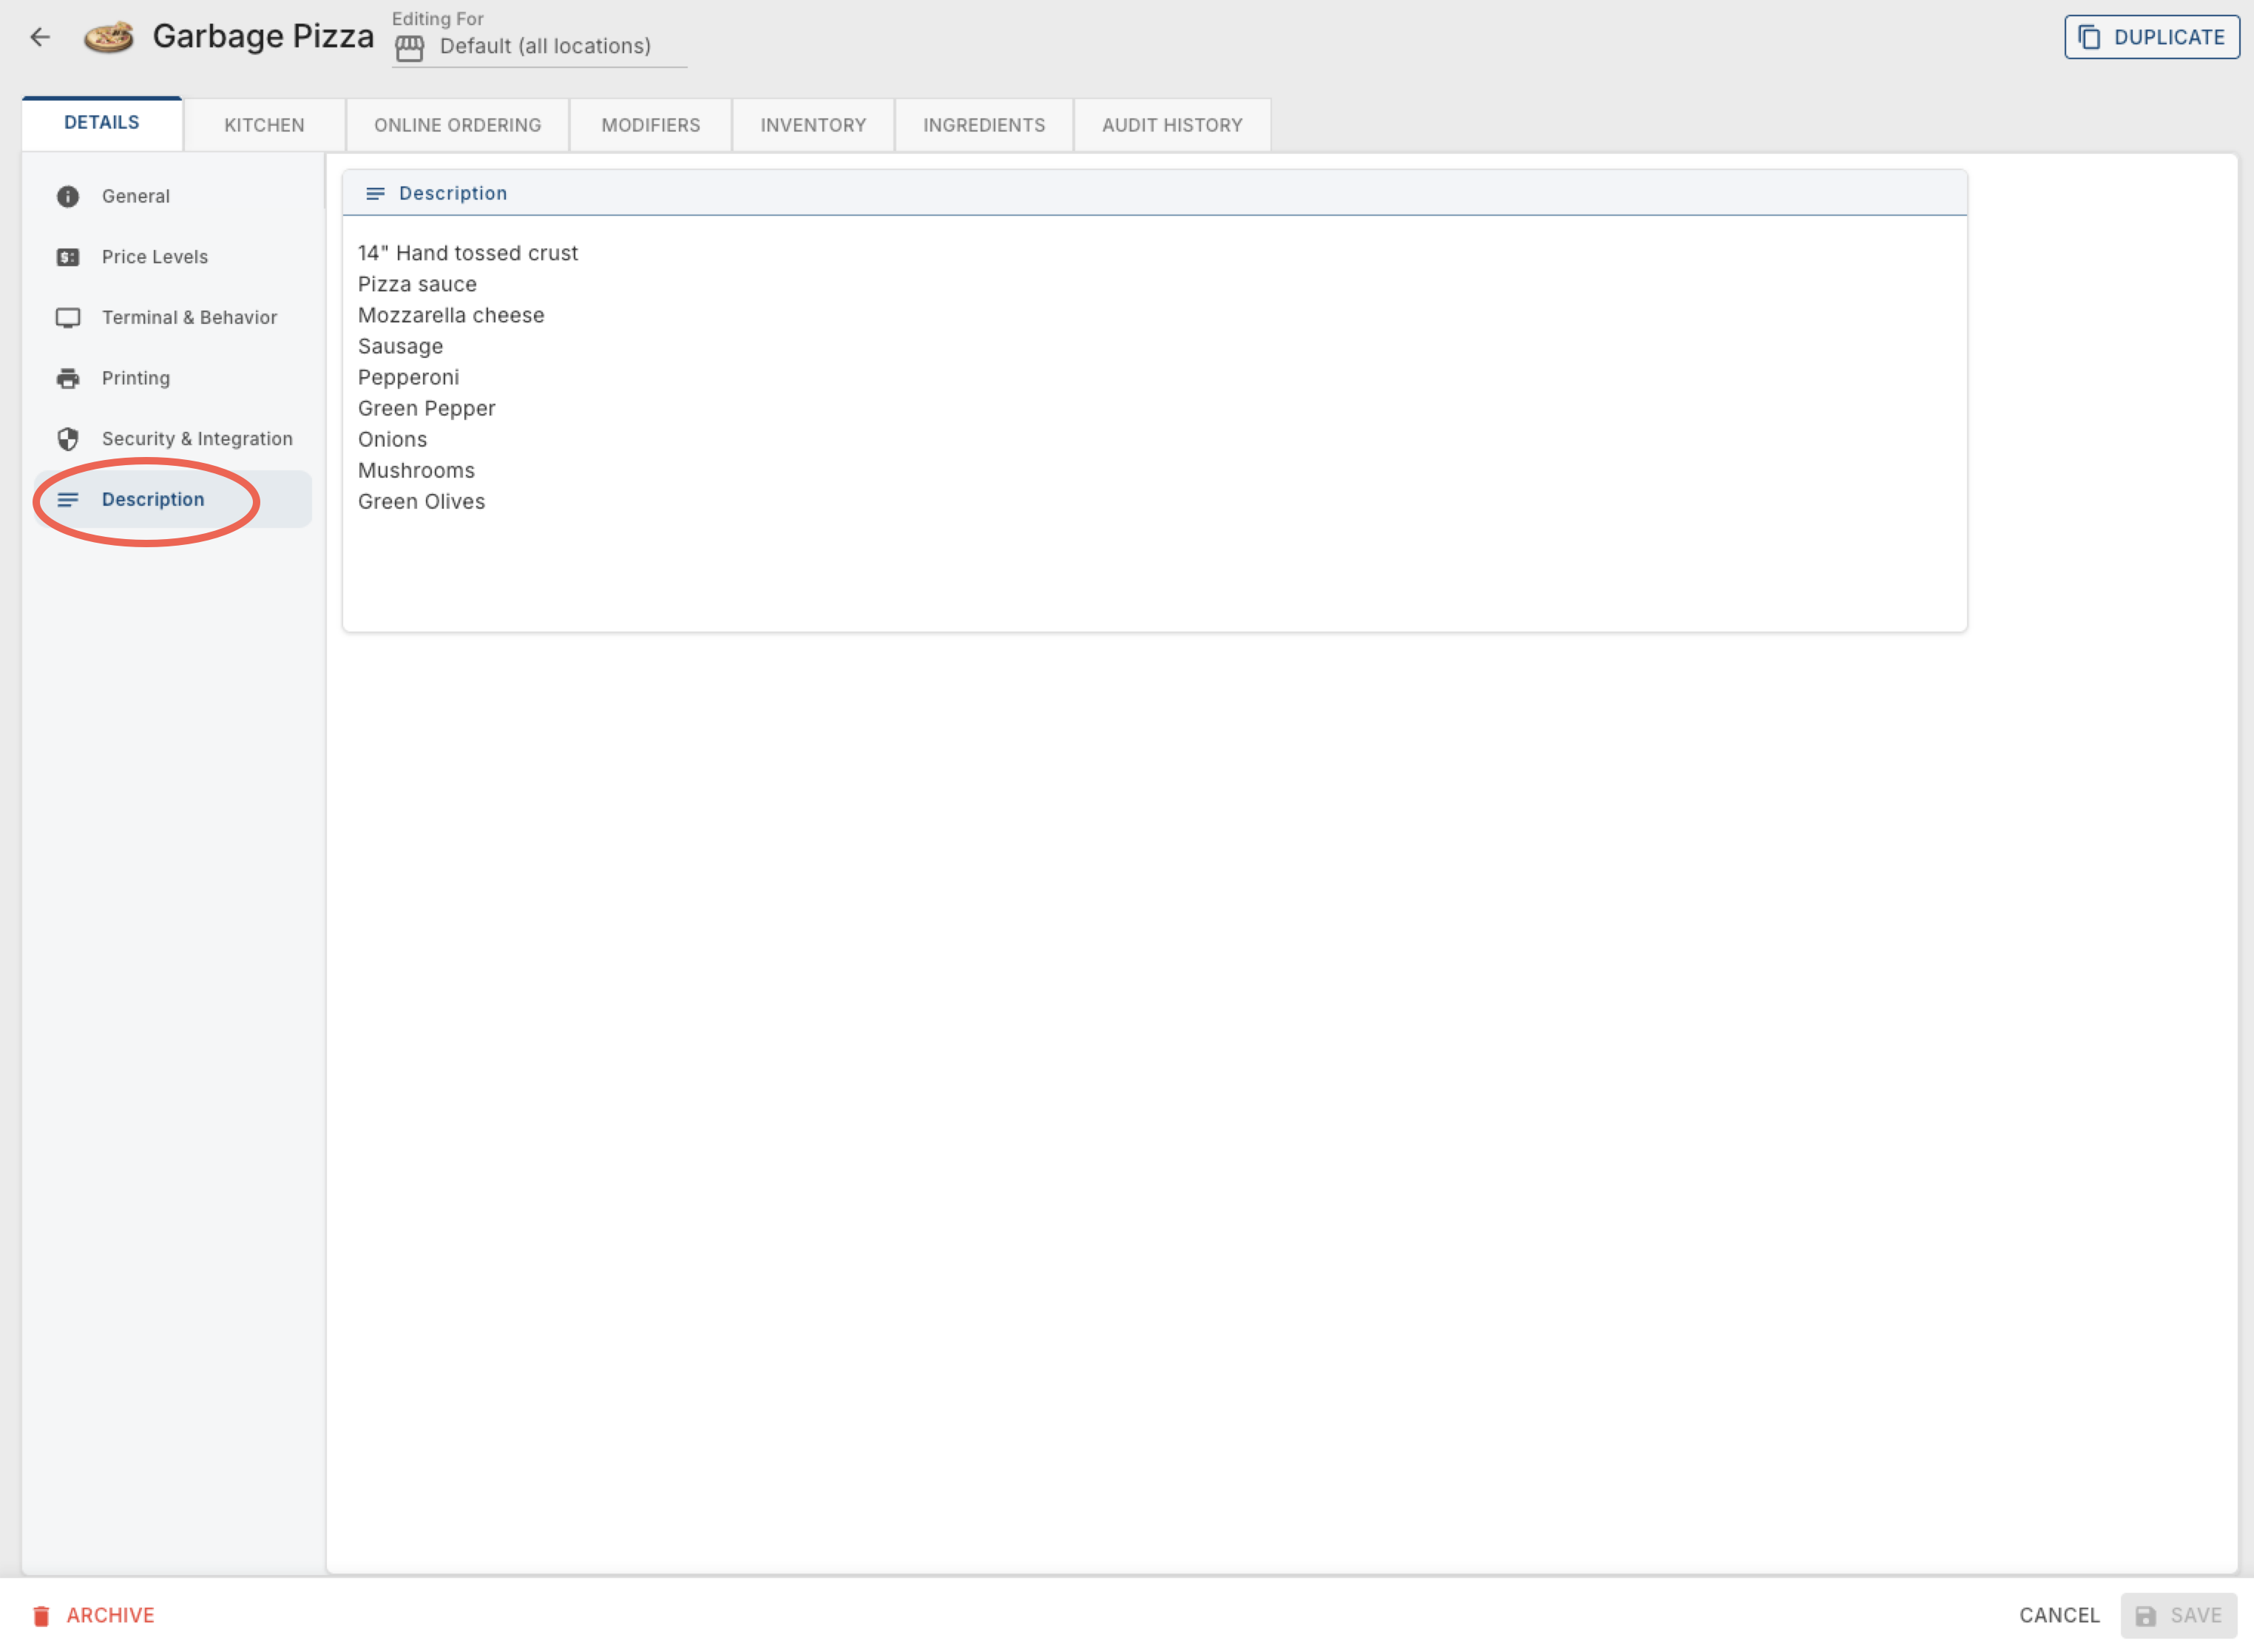Open Terminal & Behavior monitor icon

pyautogui.click(x=68, y=318)
